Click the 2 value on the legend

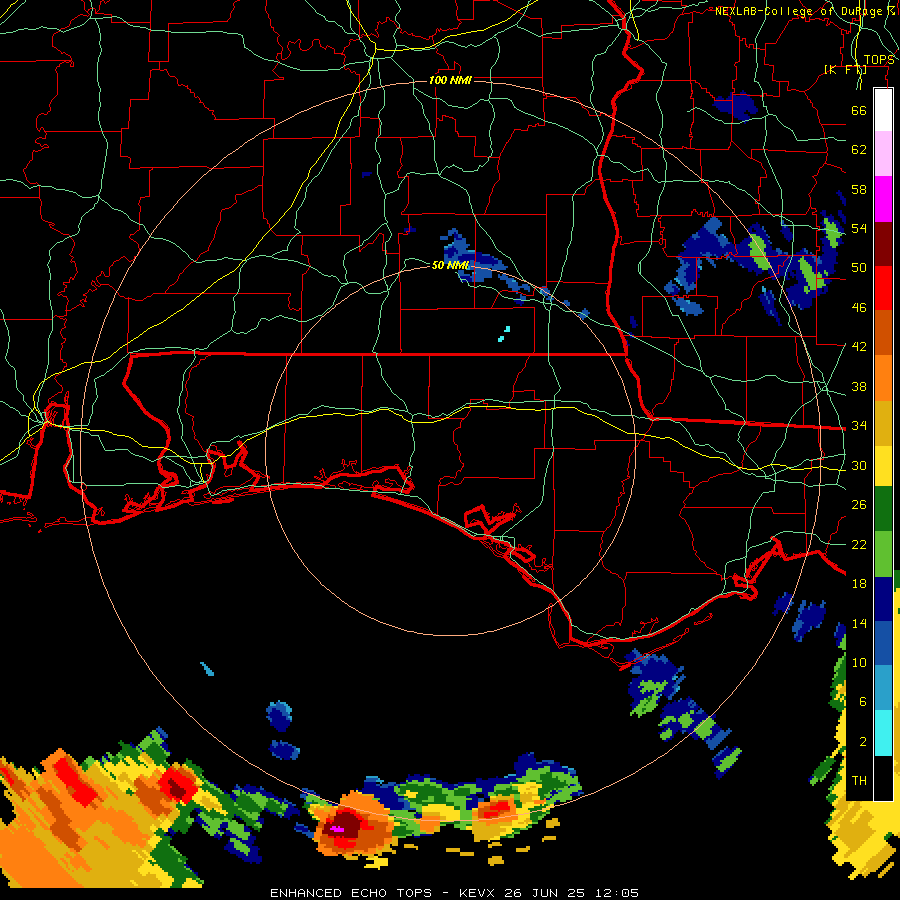click(x=863, y=742)
